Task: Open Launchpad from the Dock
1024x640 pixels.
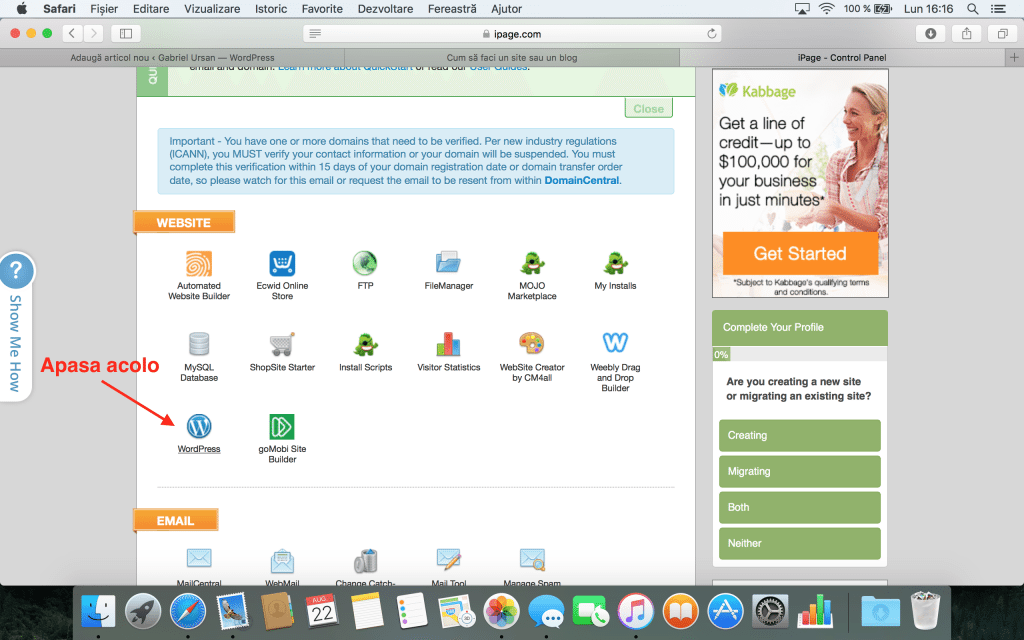Action: pos(143,612)
